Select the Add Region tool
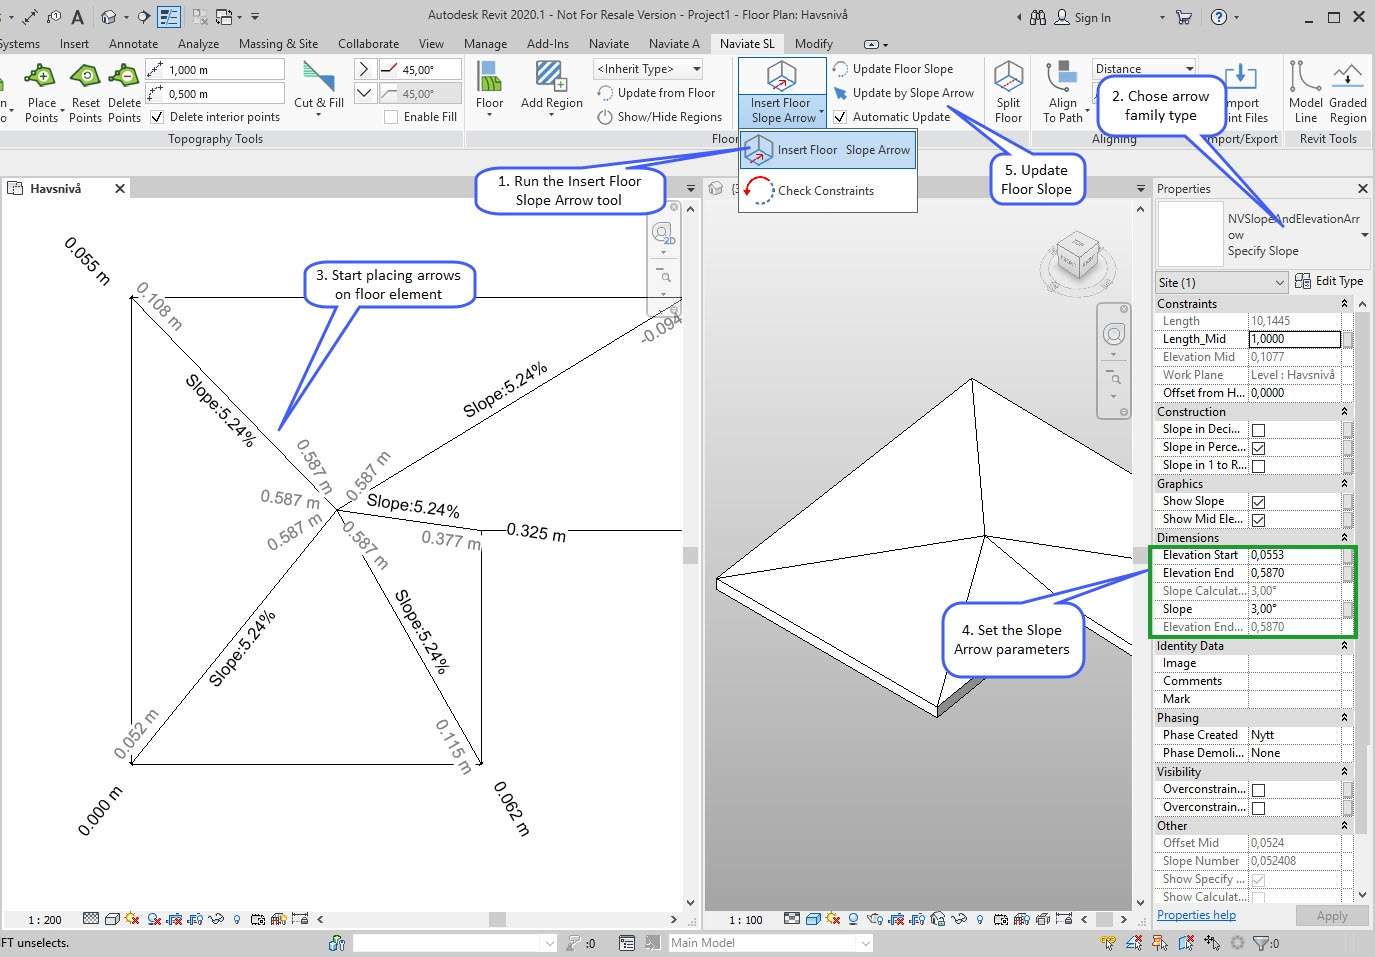 point(551,78)
